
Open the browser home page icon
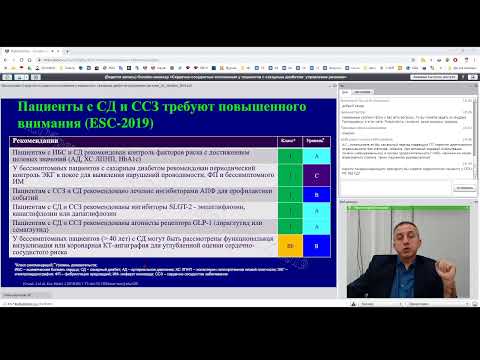[x=29, y=60]
